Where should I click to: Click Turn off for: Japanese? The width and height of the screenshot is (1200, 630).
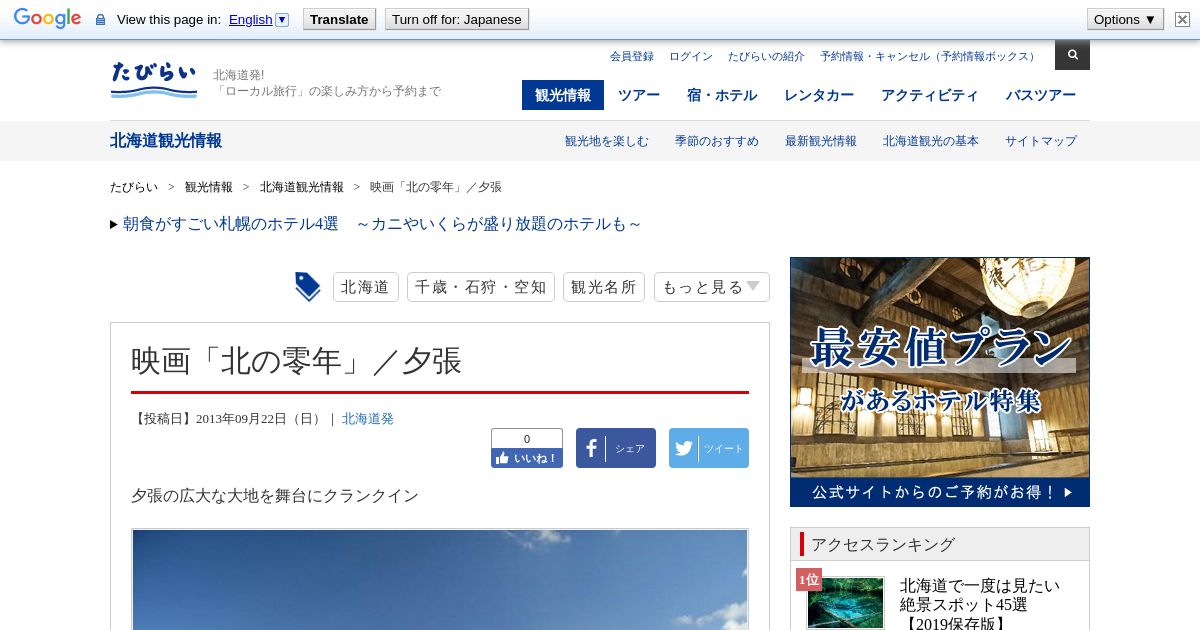457,19
